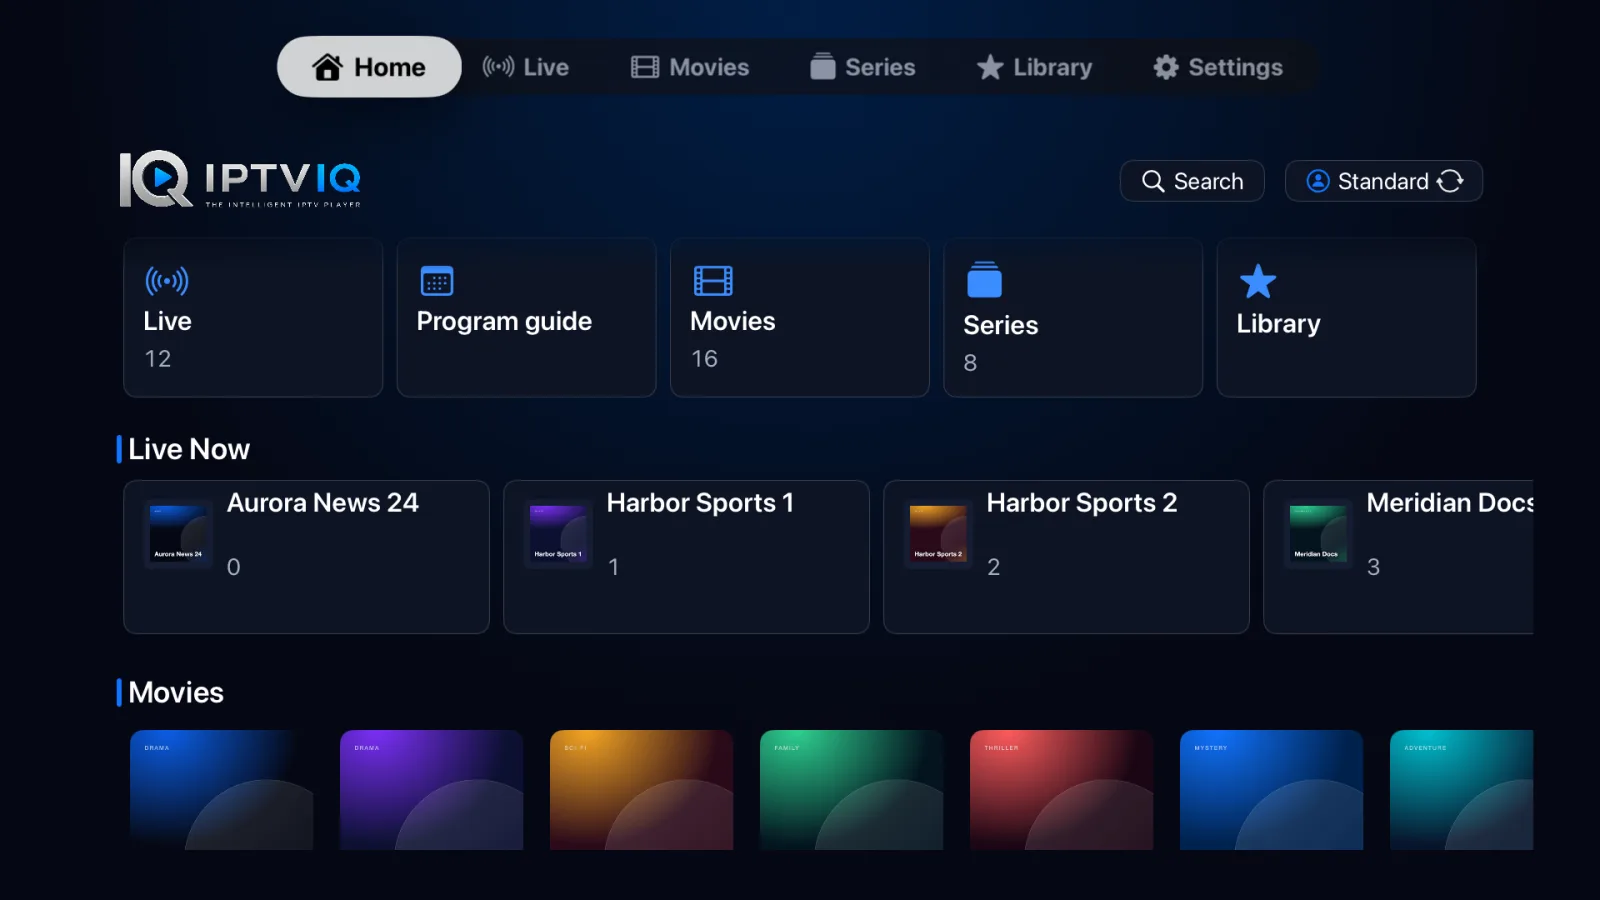Open the Meridian Docs channel card
1600x900 pixels.
[1398, 557]
